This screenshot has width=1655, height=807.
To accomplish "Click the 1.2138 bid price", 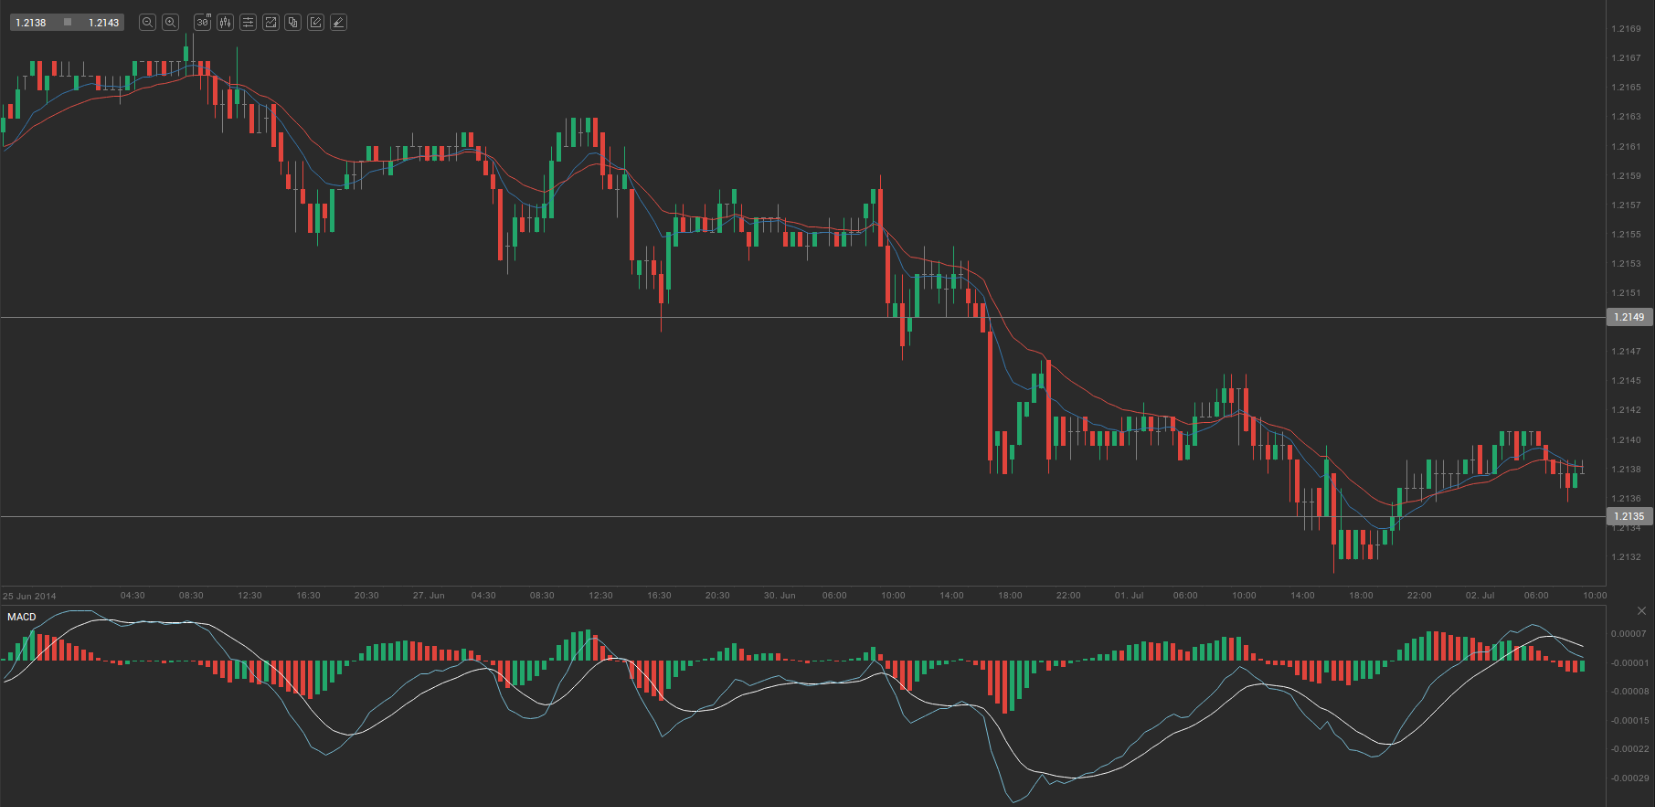I will (31, 22).
